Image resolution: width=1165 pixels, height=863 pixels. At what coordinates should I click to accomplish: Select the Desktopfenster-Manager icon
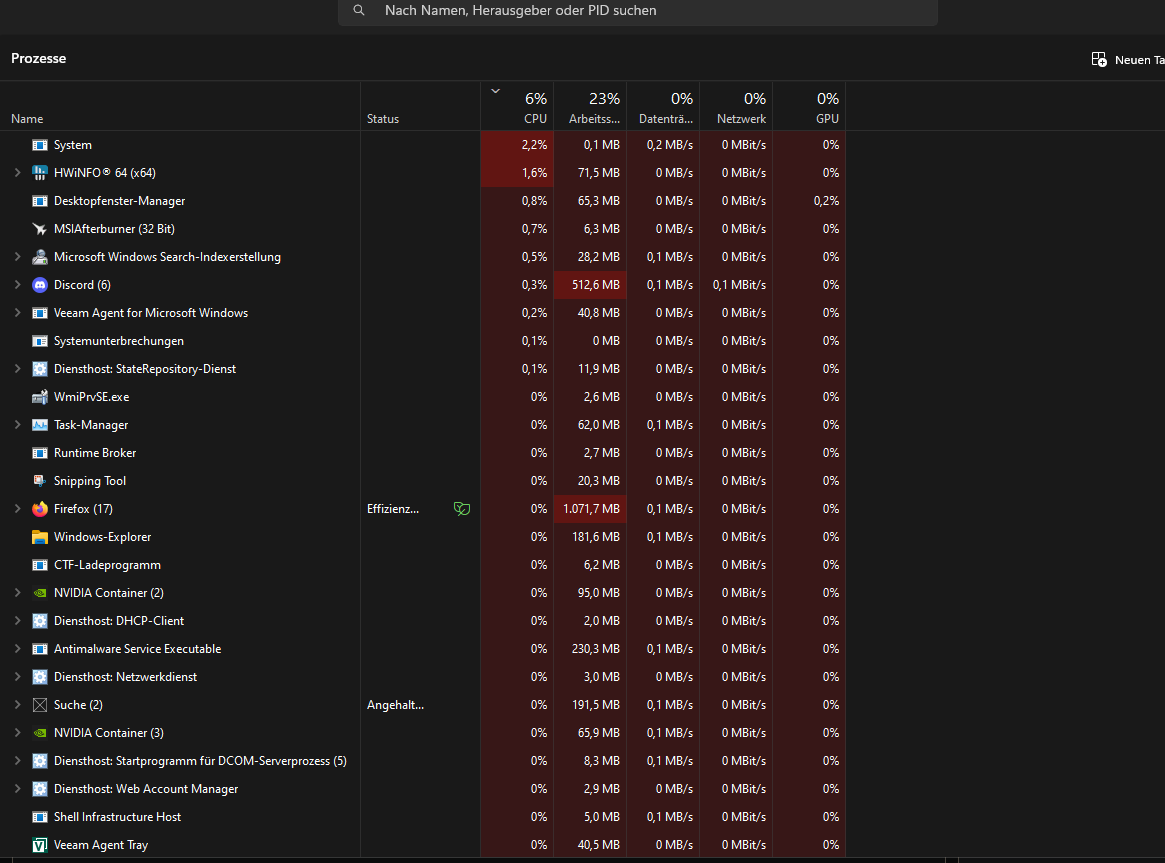[40, 201]
